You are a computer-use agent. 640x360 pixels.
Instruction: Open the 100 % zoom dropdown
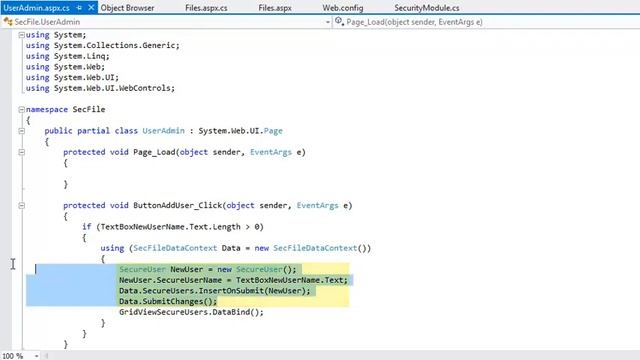36,356
